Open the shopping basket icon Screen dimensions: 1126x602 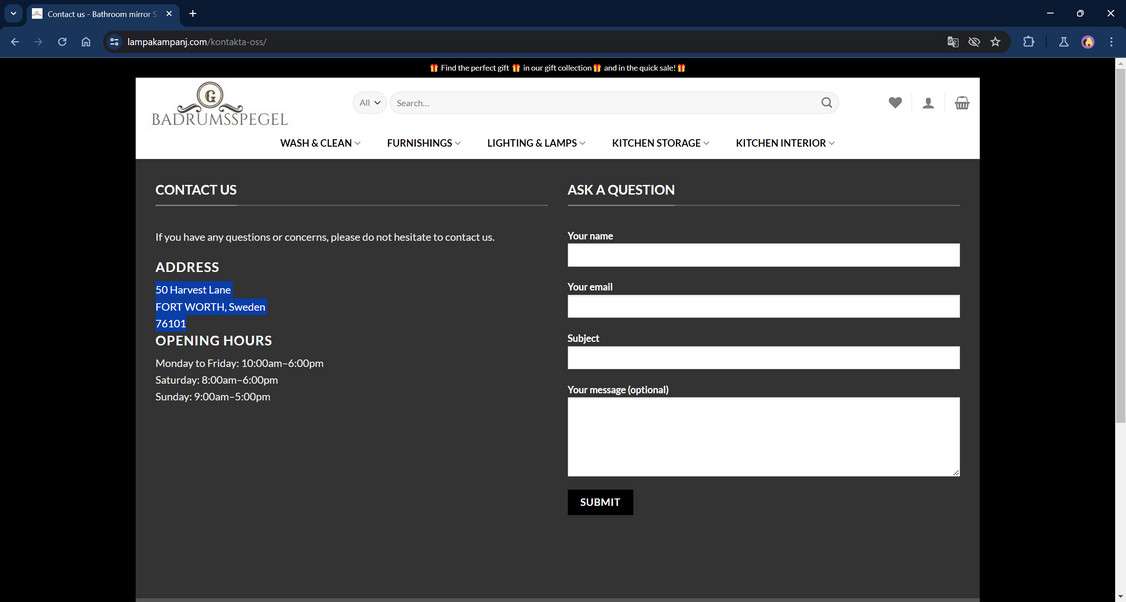(x=962, y=103)
